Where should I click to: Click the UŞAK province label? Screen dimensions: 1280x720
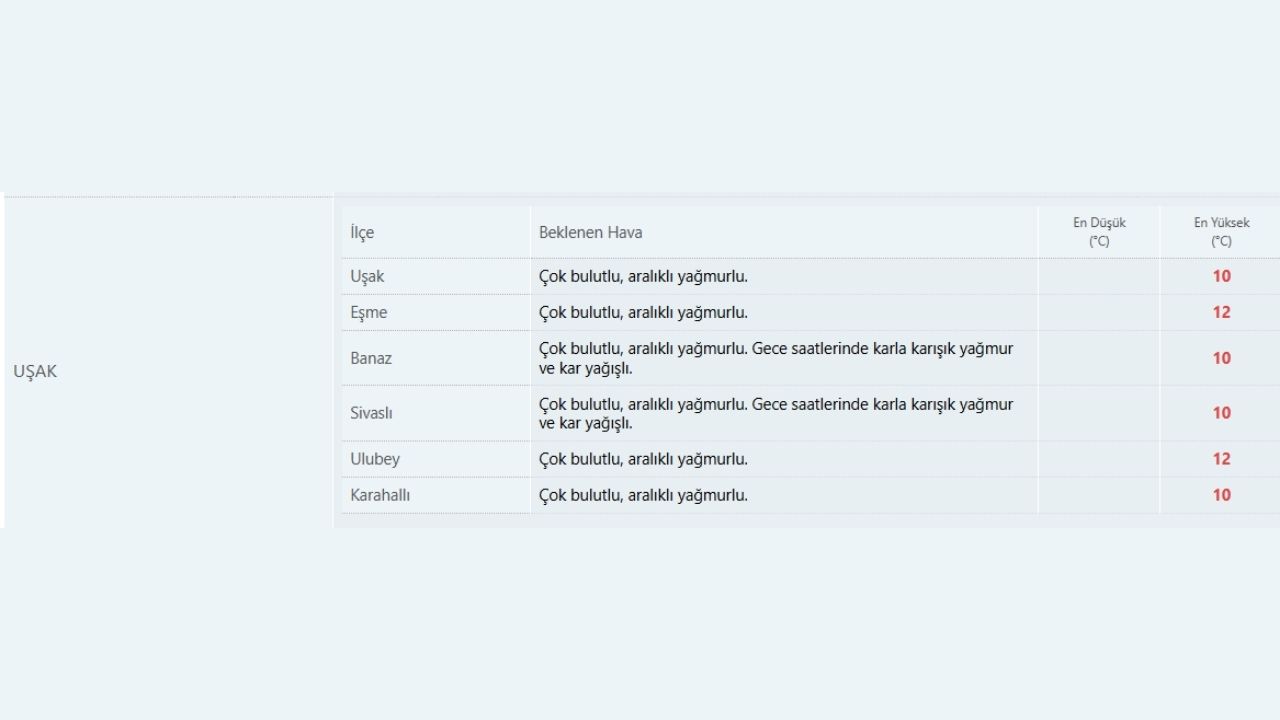[35, 371]
